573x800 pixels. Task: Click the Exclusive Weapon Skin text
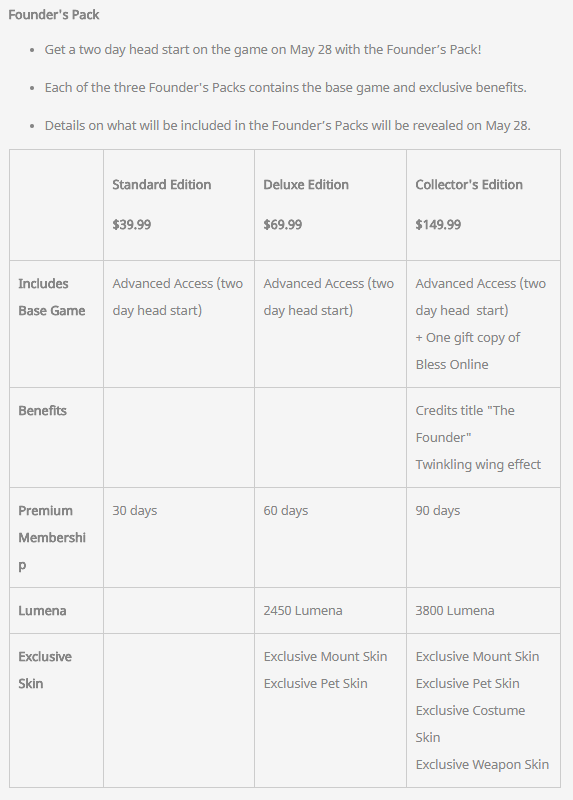click(482, 765)
